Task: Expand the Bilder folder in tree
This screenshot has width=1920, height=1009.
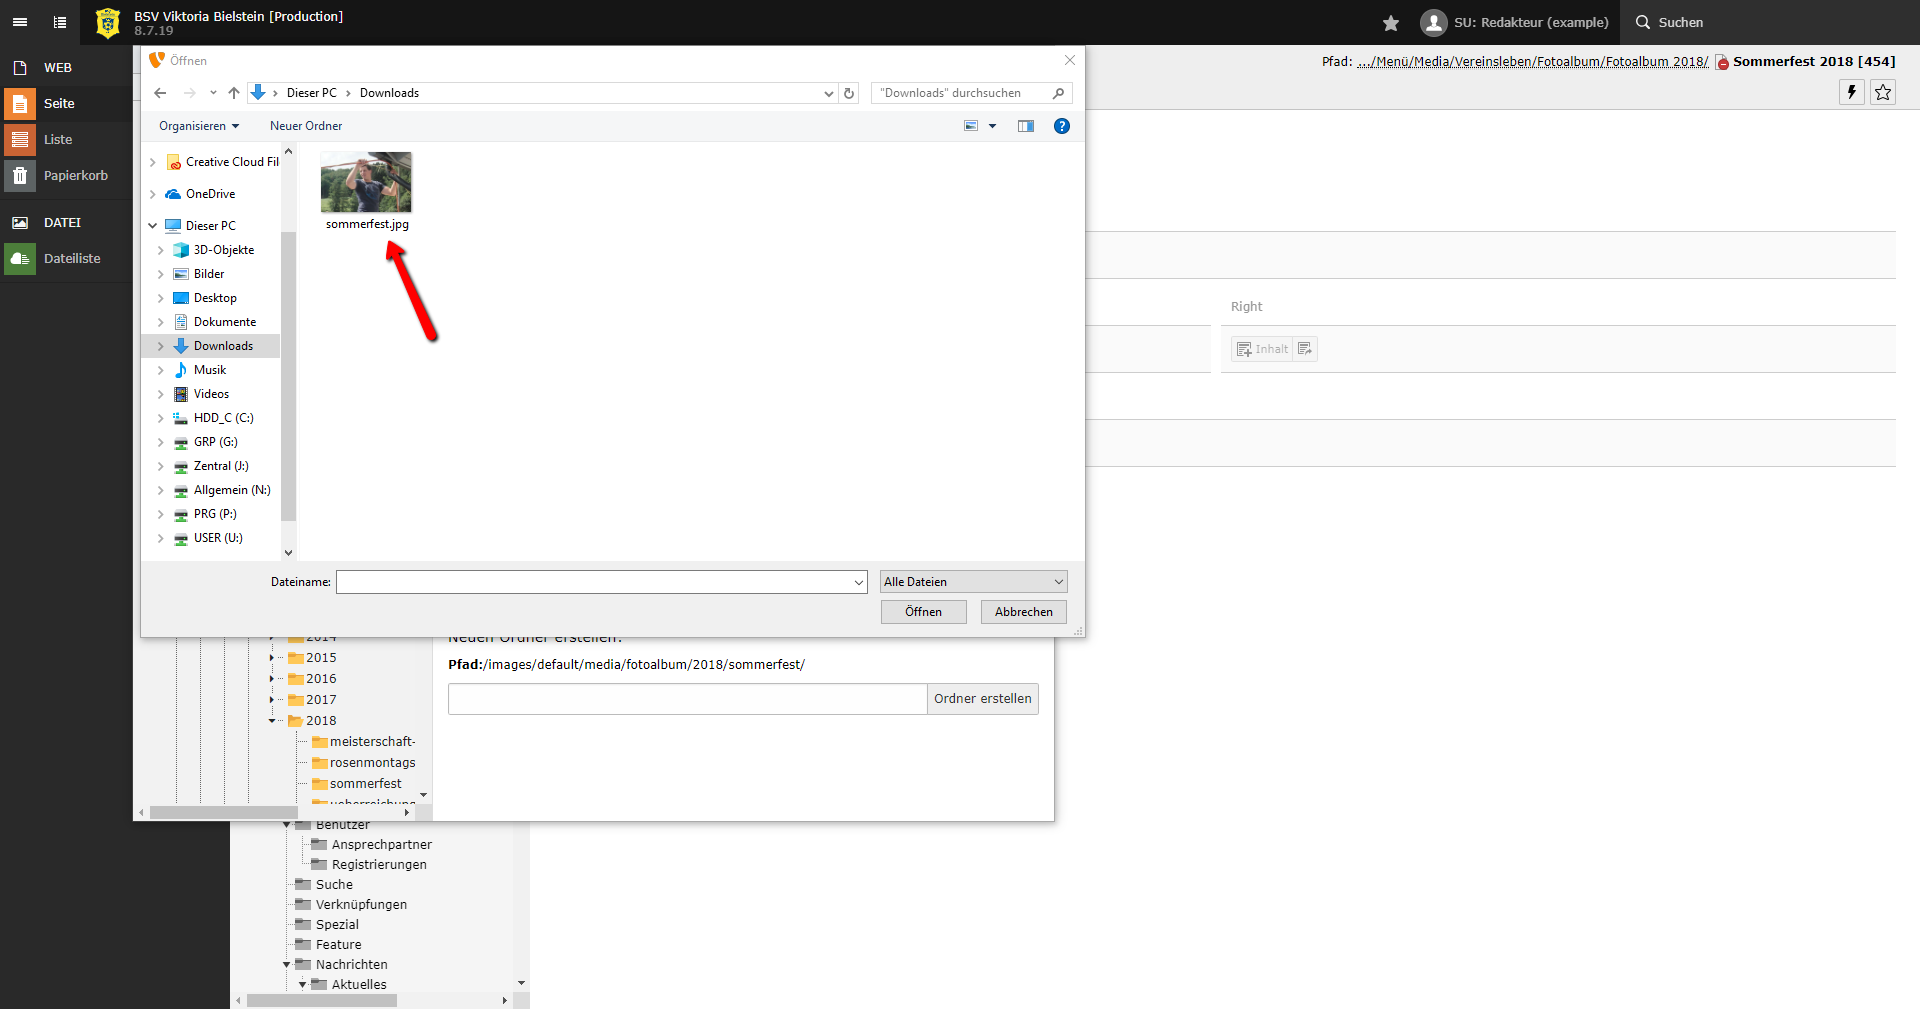Action: 160,274
